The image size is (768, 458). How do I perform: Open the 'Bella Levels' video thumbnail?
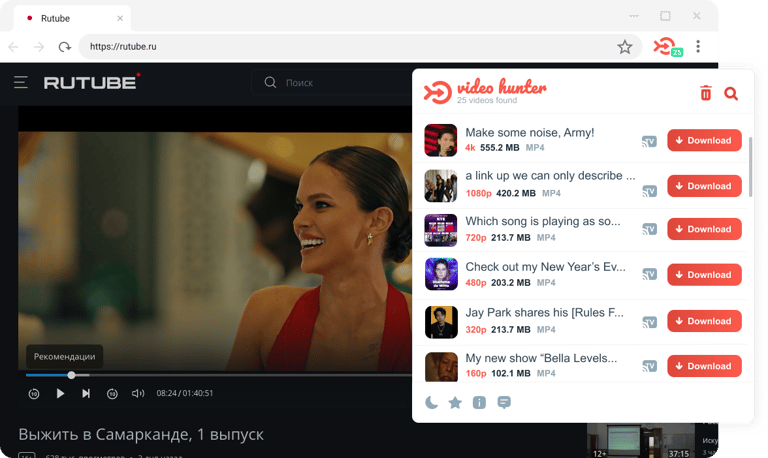point(441,367)
